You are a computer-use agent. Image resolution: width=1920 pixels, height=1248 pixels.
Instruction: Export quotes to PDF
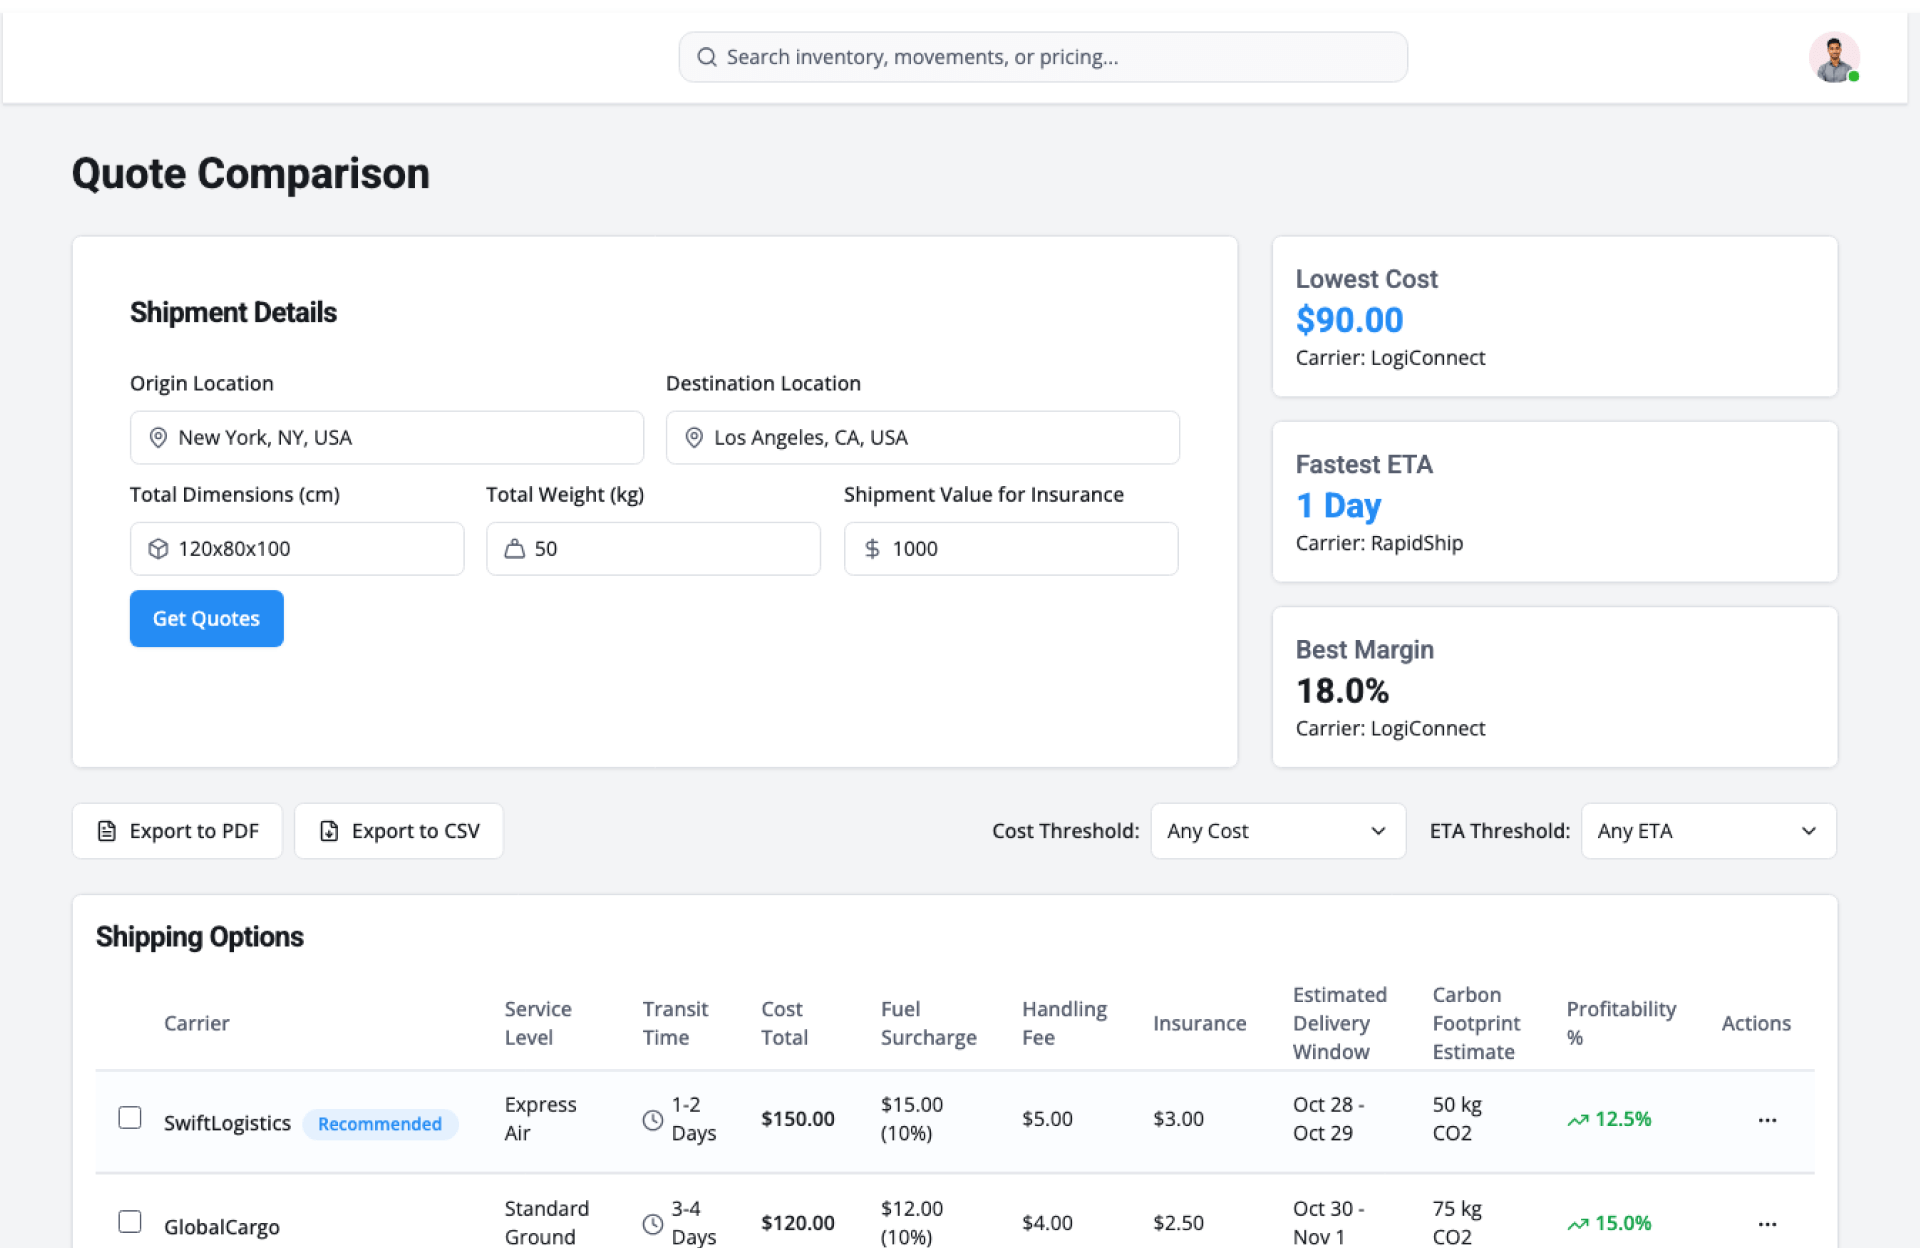[177, 831]
